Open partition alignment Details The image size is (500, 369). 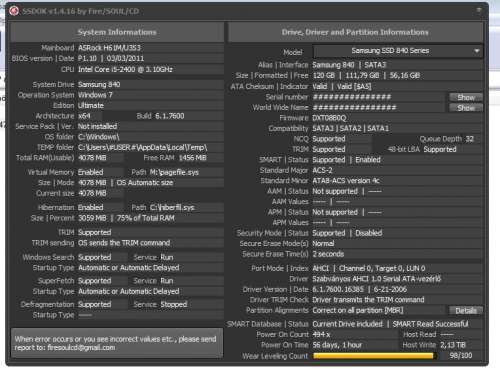click(x=466, y=310)
